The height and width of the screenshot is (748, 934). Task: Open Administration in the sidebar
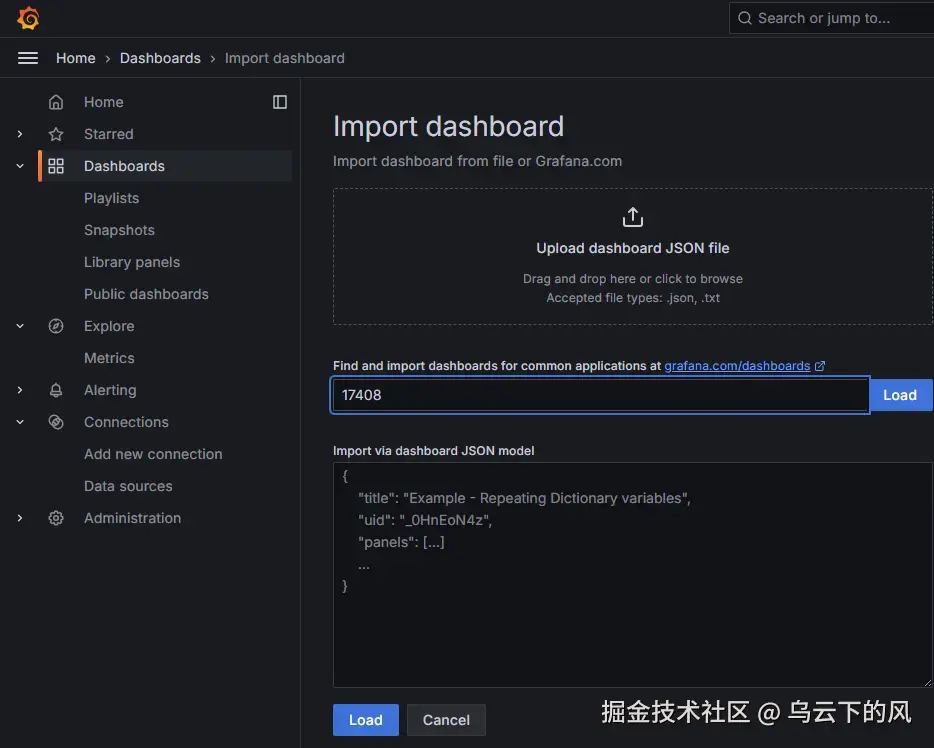tap(132, 518)
